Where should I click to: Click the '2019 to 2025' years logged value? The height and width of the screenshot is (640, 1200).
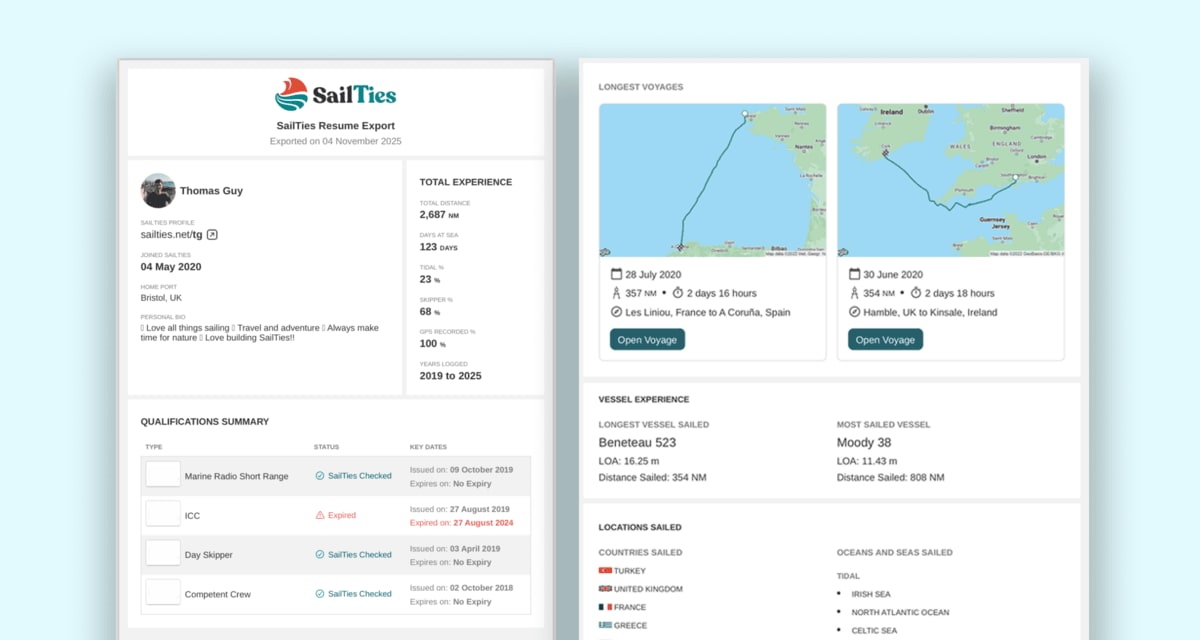(450, 376)
